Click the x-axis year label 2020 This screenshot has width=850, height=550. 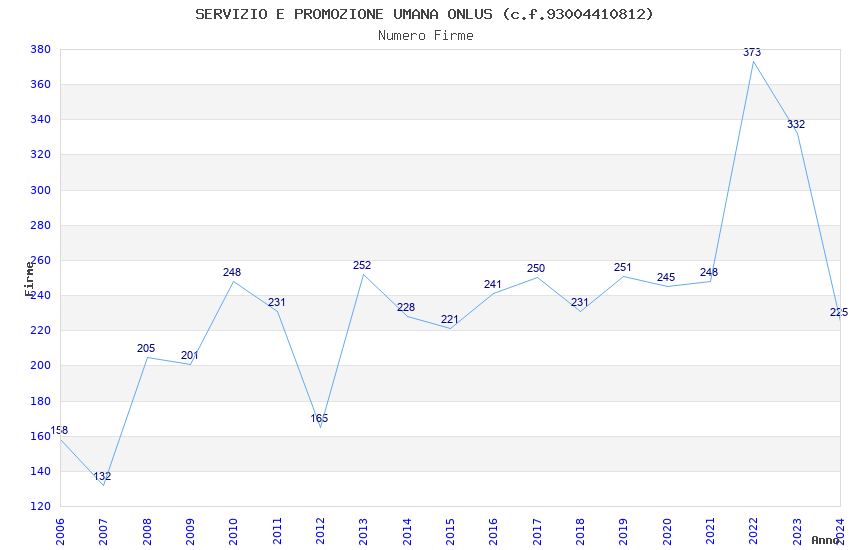pyautogui.click(x=667, y=532)
